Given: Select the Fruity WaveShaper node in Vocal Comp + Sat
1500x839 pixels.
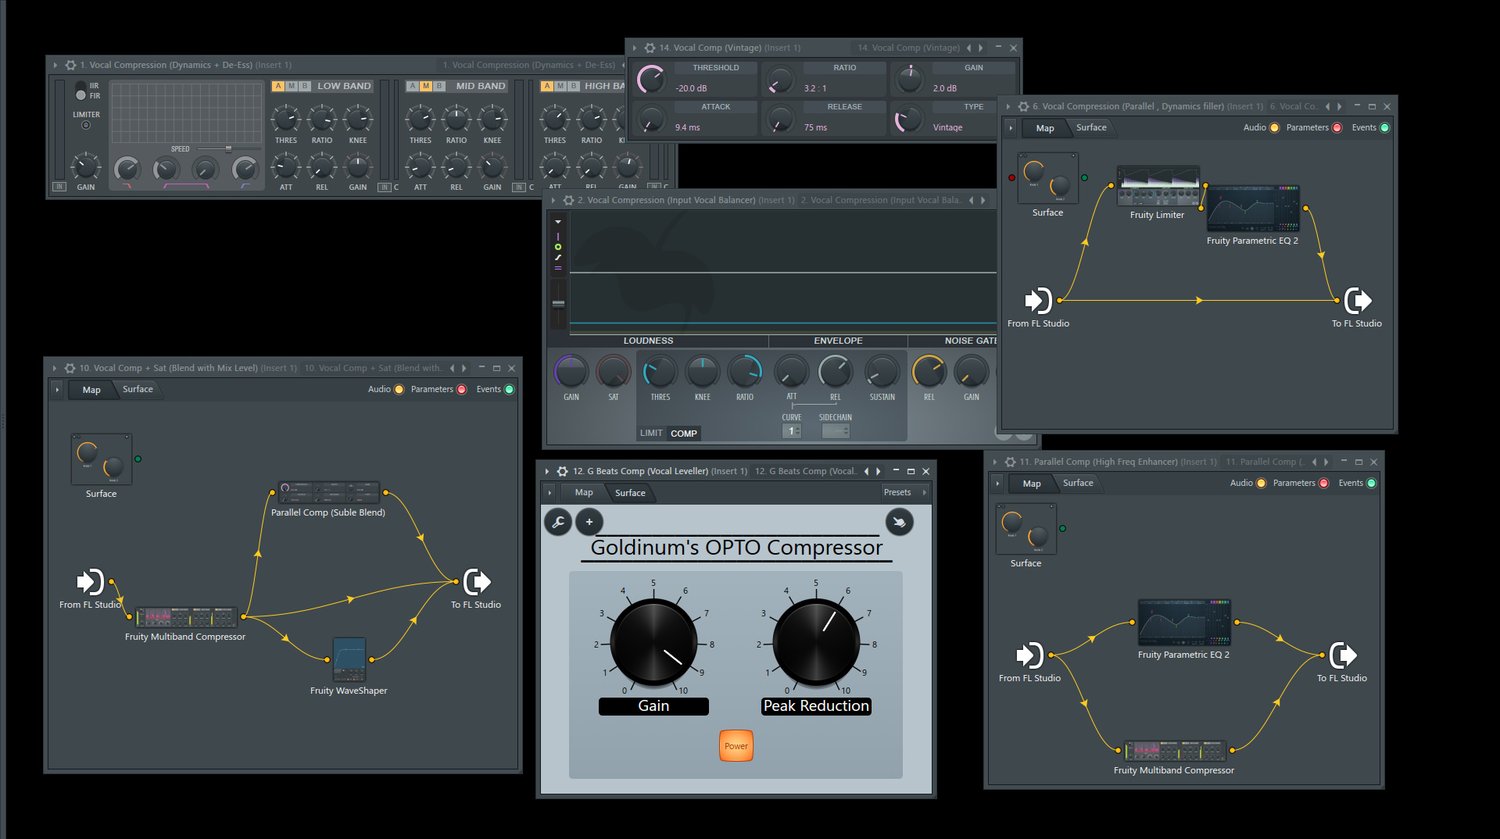Looking at the screenshot, I should (349, 660).
